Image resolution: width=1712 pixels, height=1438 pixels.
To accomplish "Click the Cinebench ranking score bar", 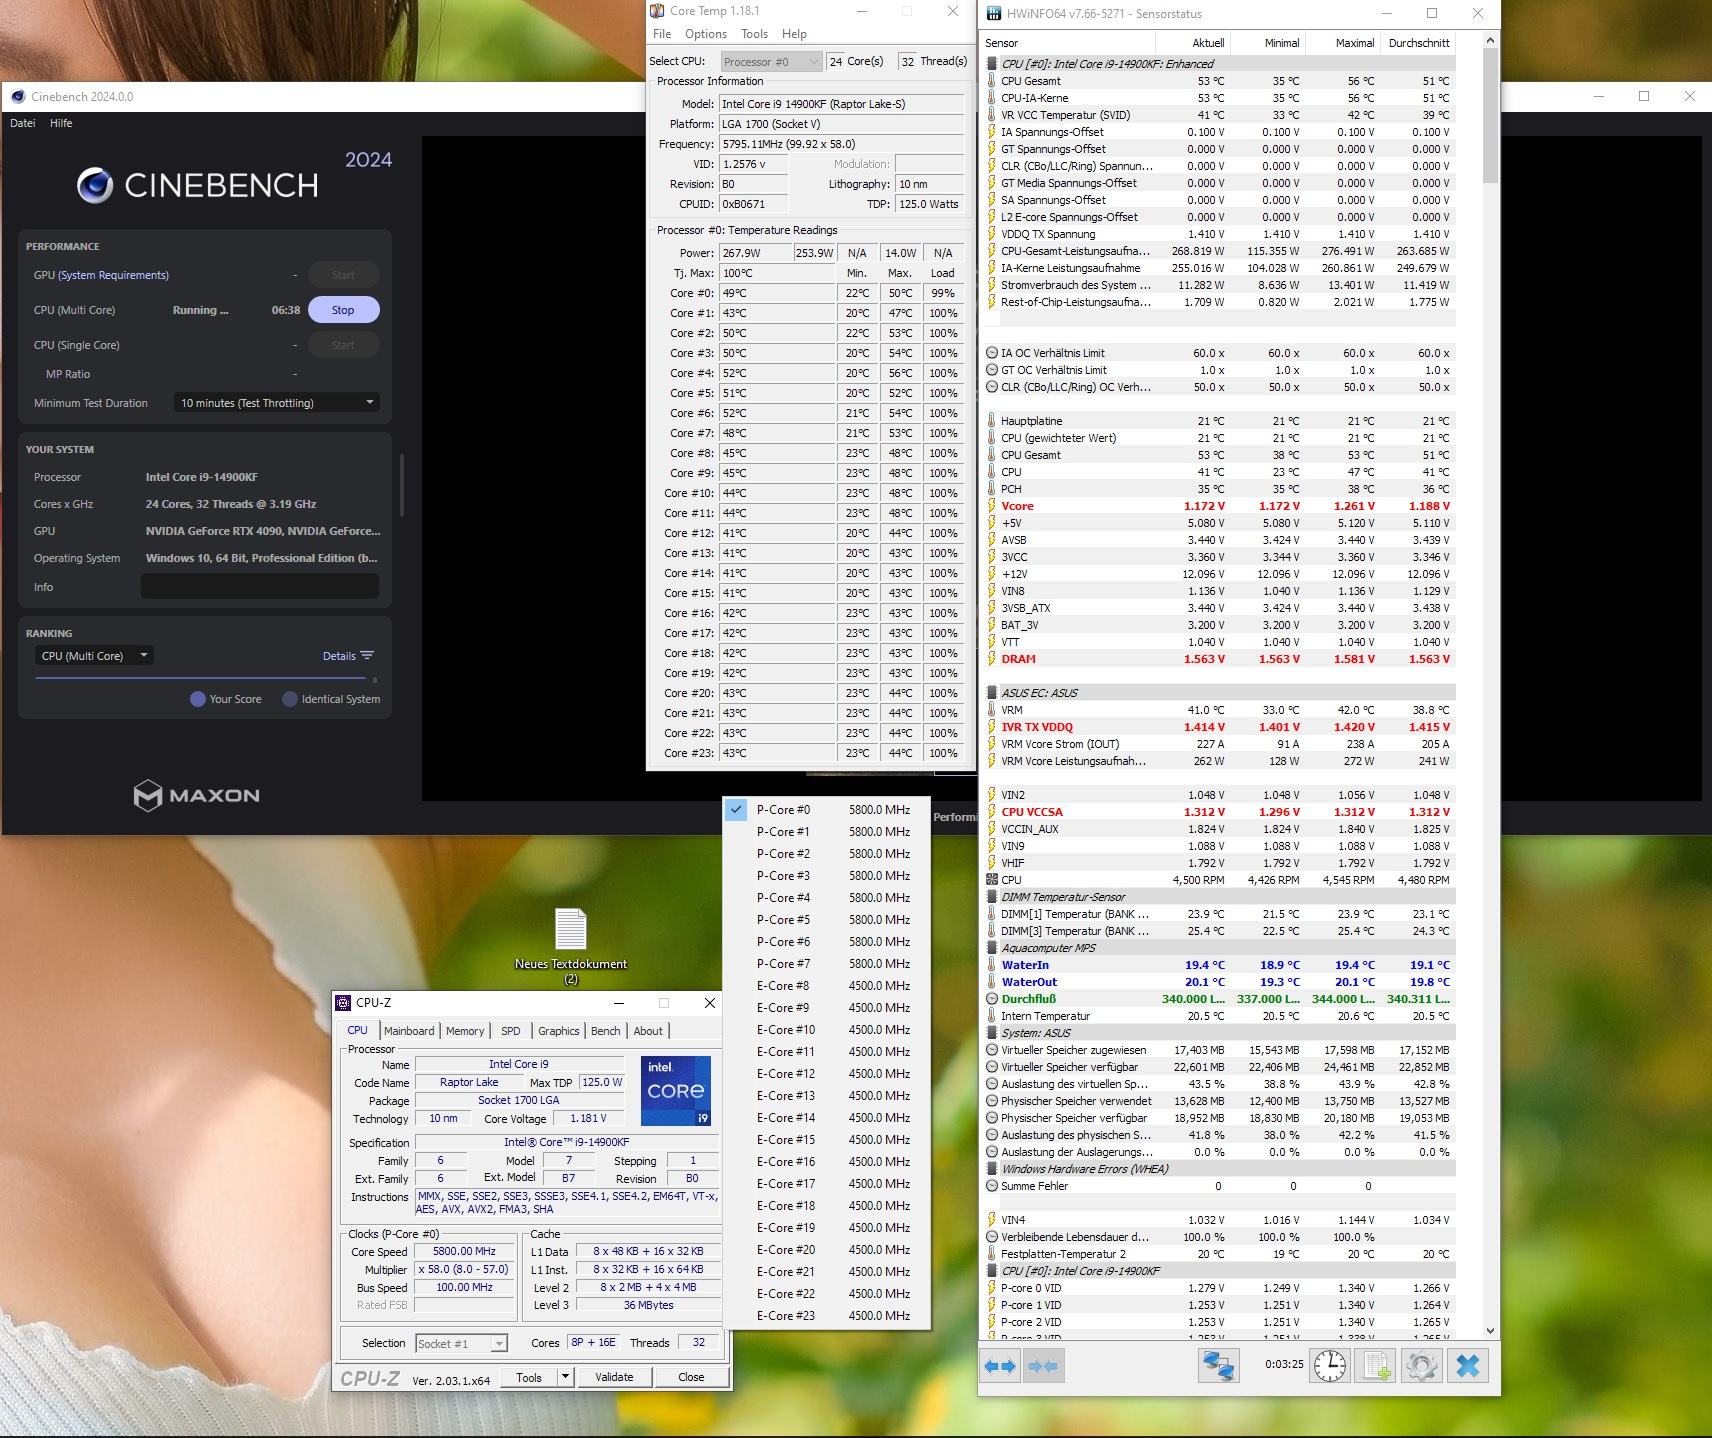I will coord(200,678).
